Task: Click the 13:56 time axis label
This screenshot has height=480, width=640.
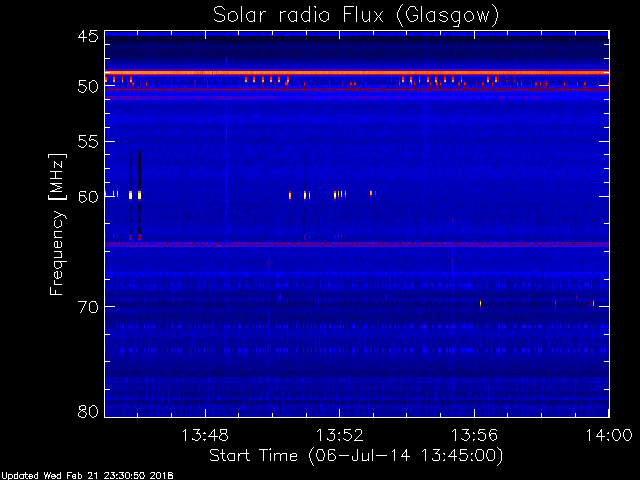Action: pyautogui.click(x=474, y=435)
